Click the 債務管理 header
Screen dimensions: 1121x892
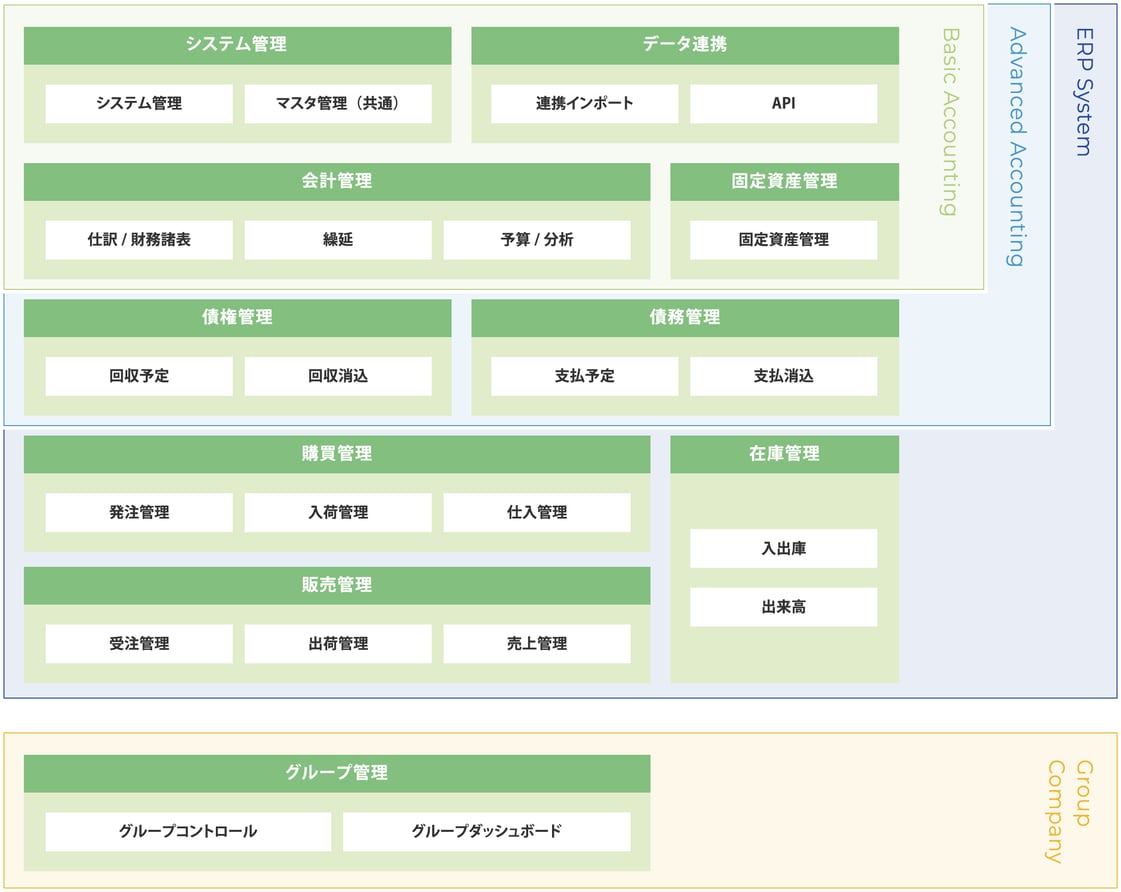click(x=685, y=318)
